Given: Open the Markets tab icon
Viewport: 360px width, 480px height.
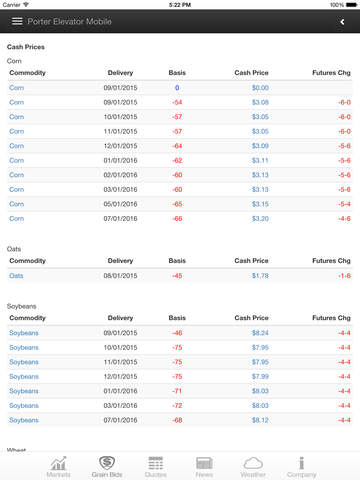Looking at the screenshot, I should pos(58,463).
